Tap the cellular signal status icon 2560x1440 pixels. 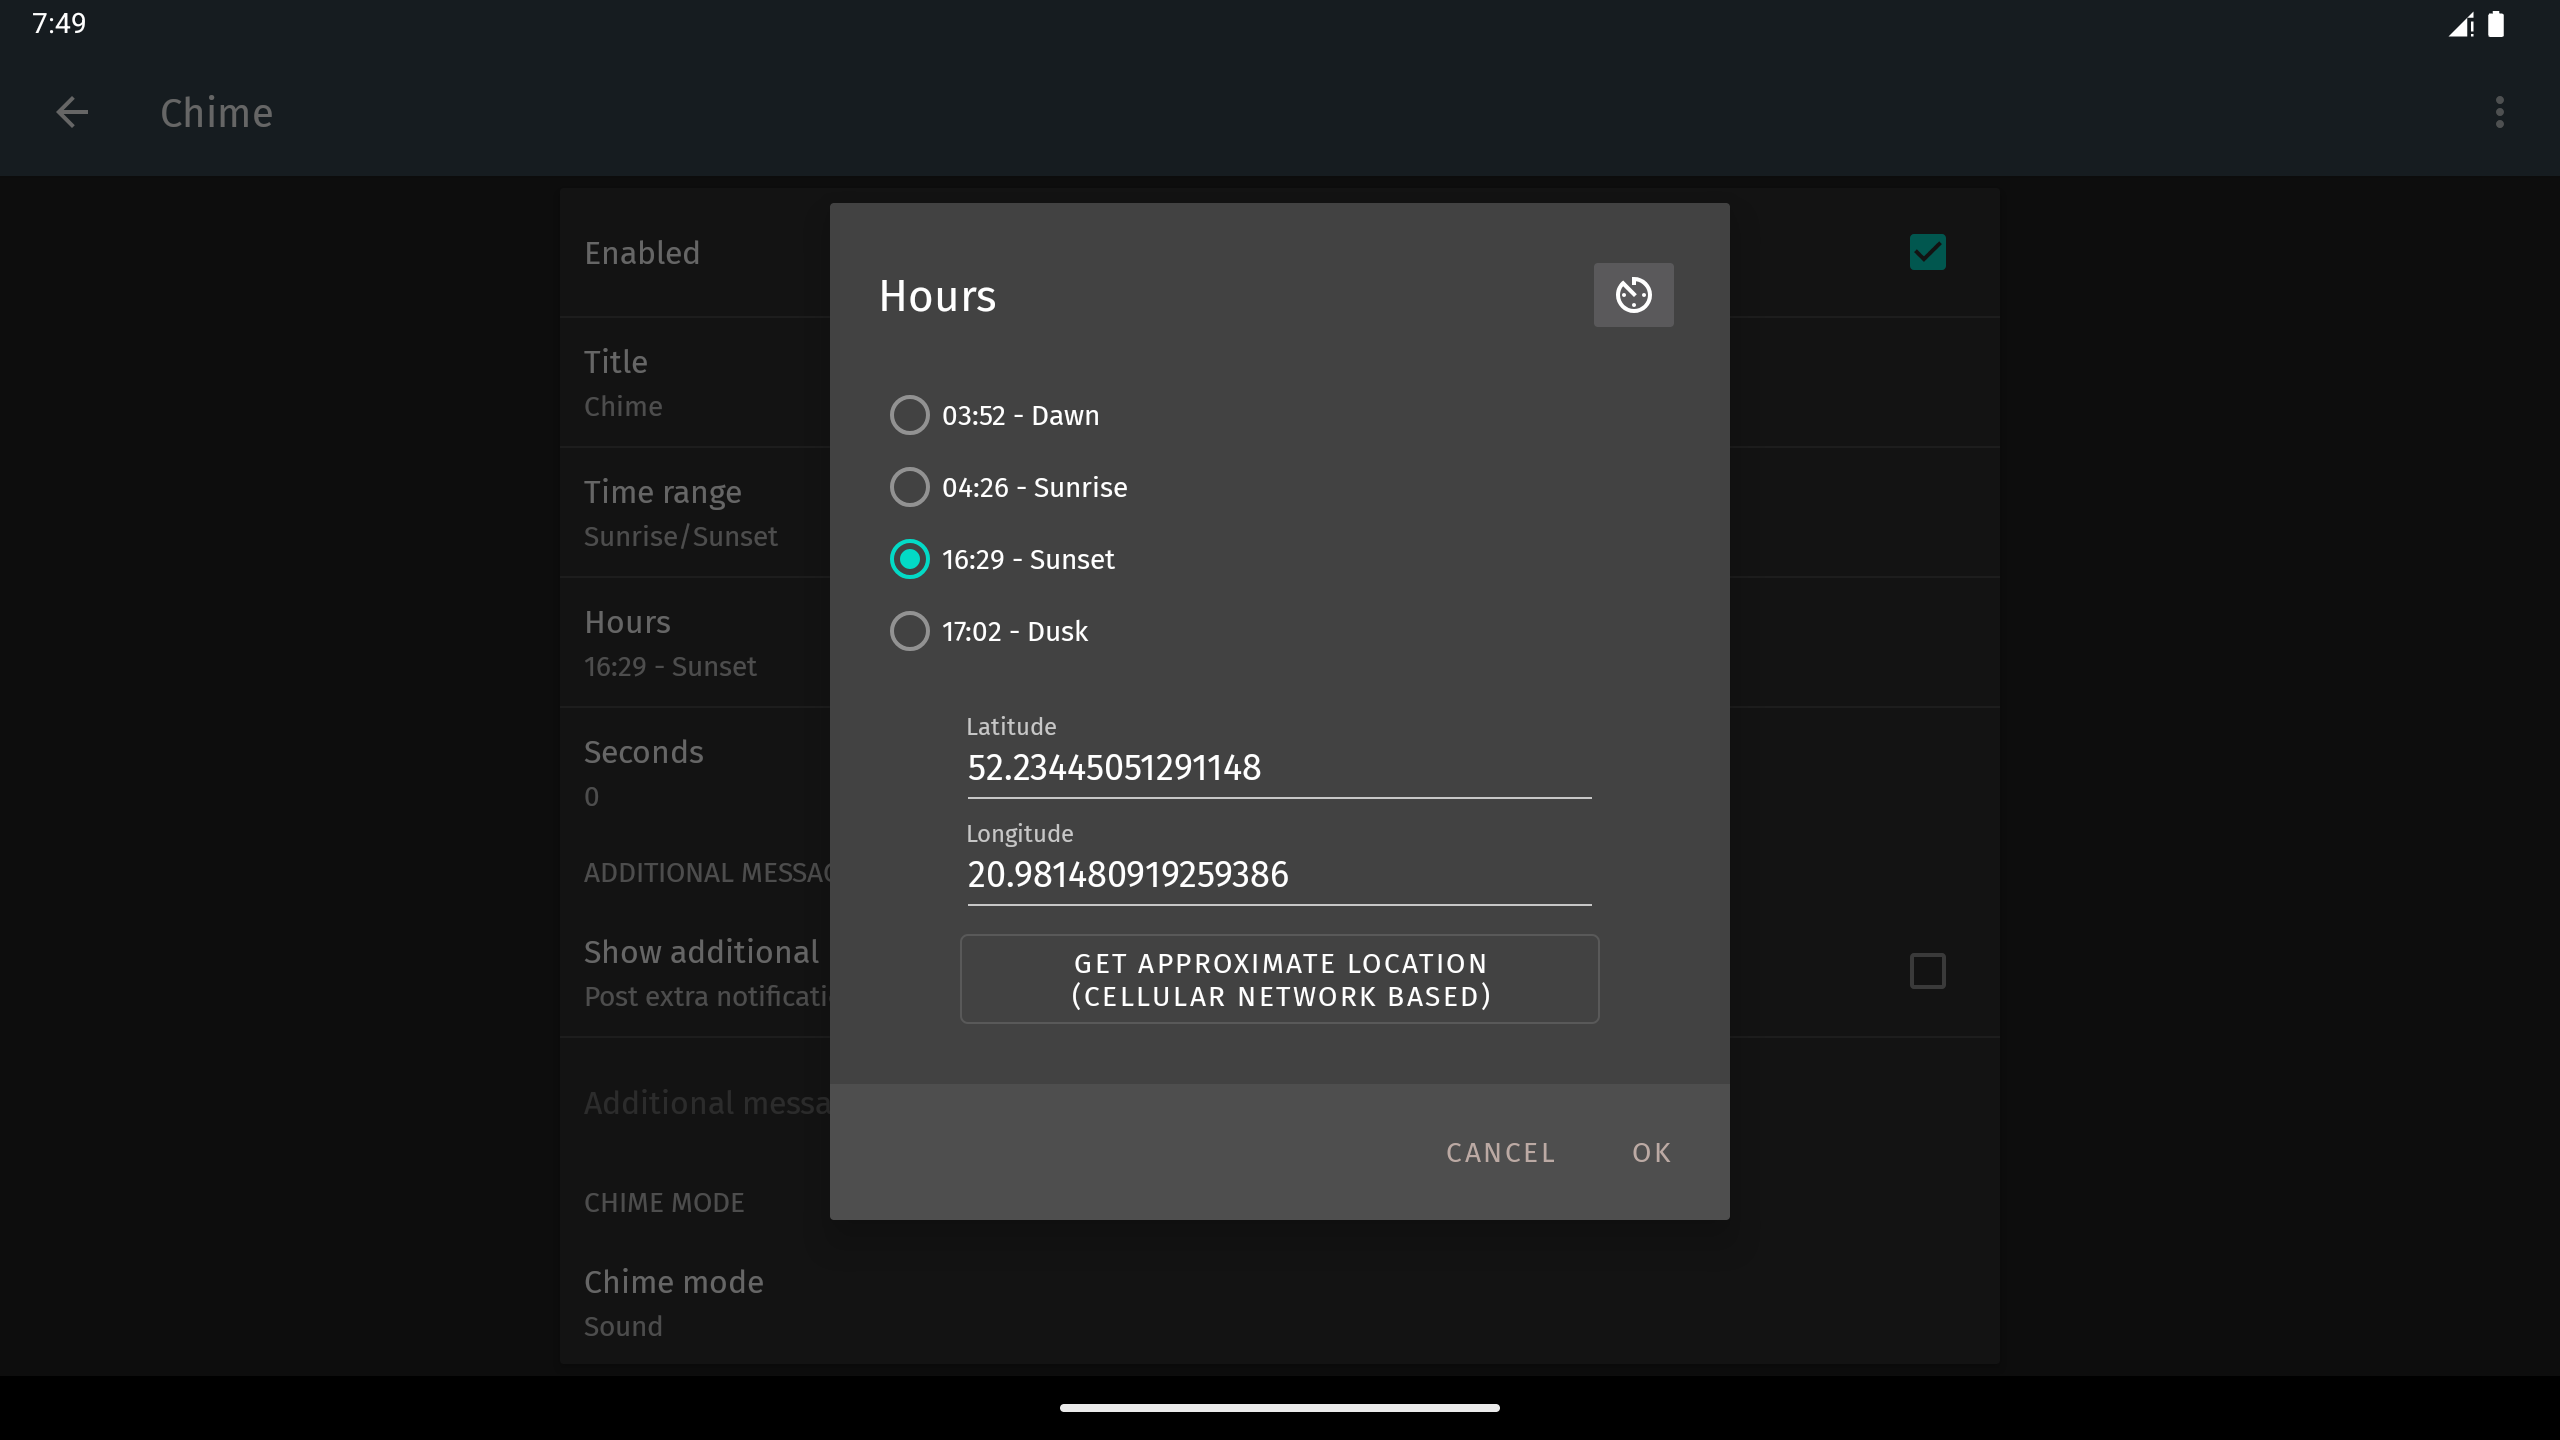(2461, 24)
